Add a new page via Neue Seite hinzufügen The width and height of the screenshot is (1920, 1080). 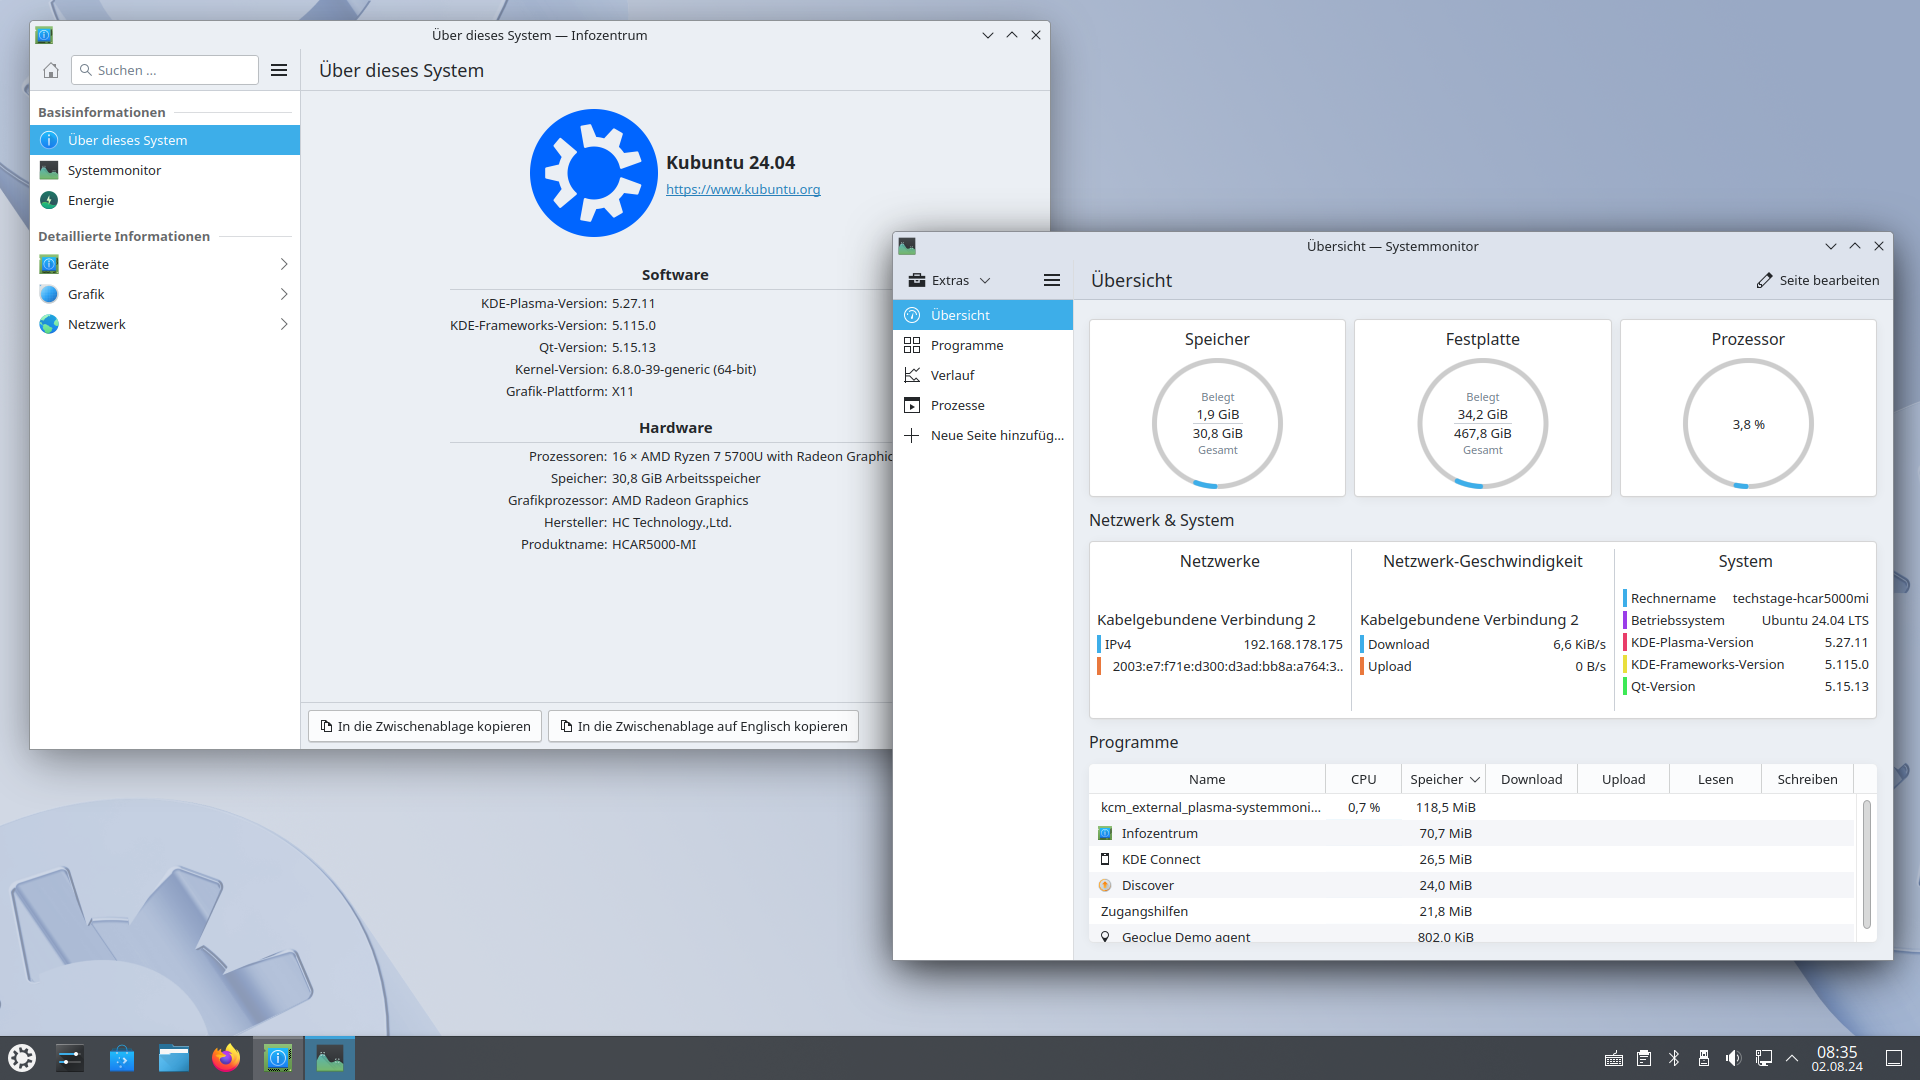click(x=983, y=435)
